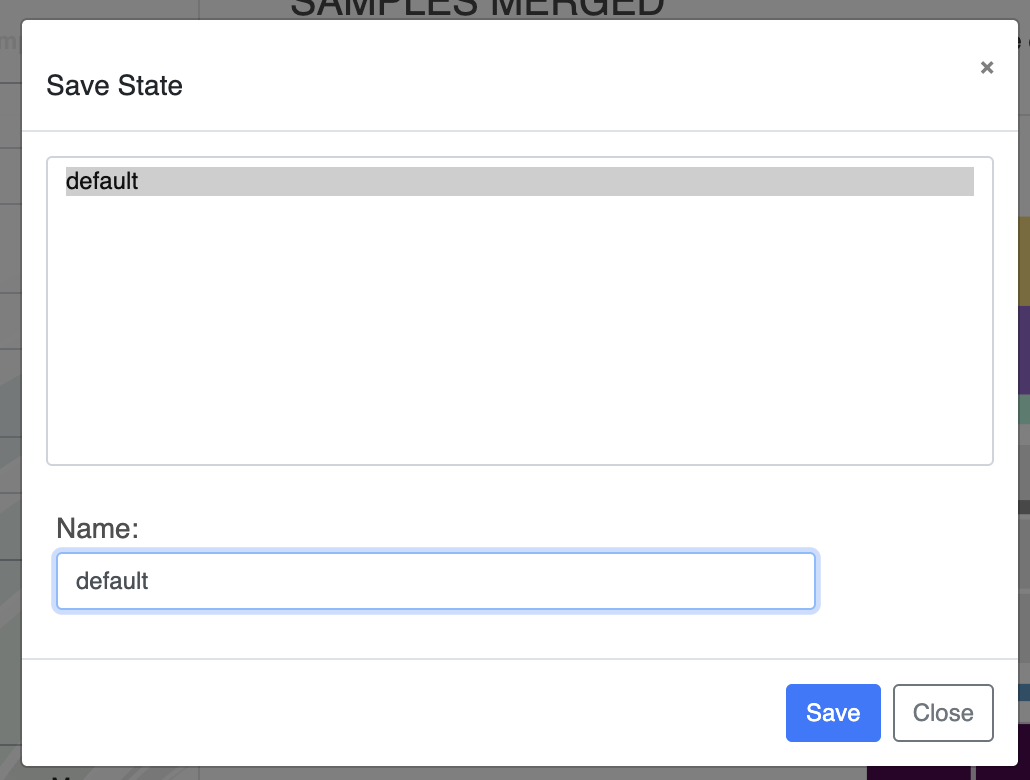
Task: Click the dimmed backdrop left of the dialog
Action: pyautogui.click(x=10, y=400)
